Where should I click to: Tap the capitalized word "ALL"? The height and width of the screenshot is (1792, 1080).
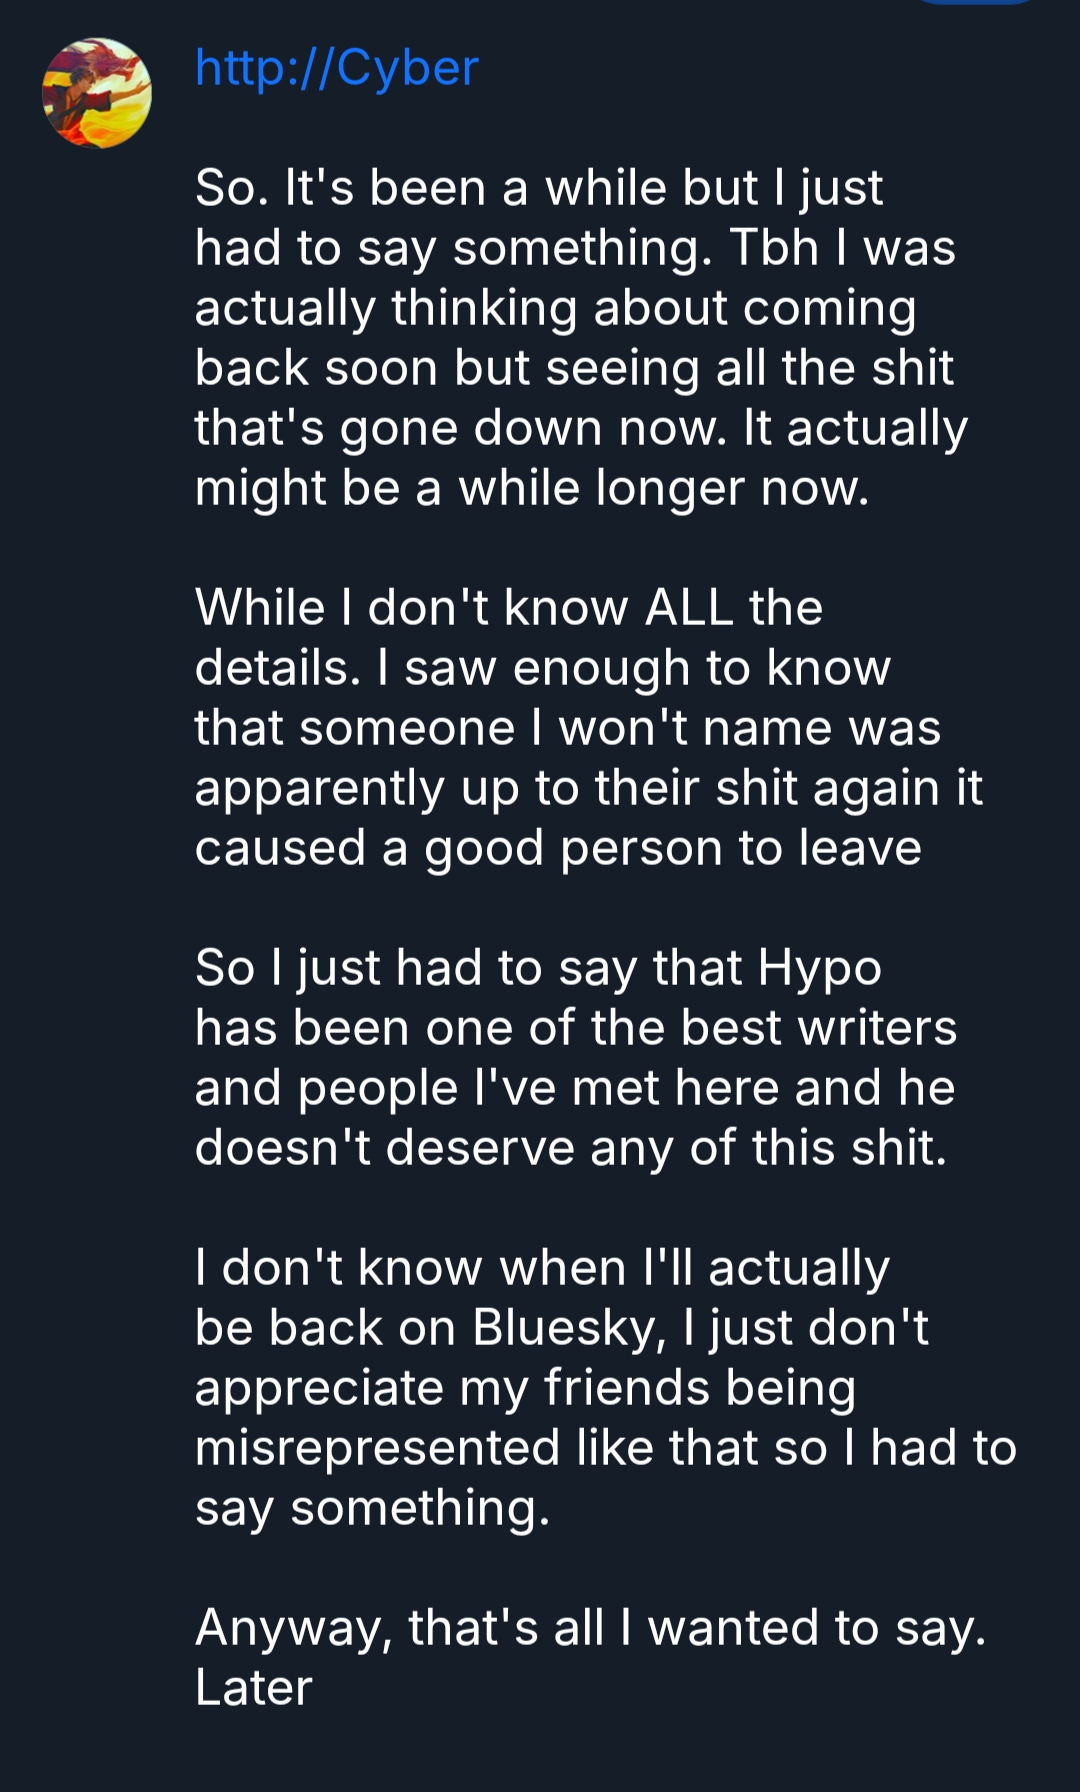[x=689, y=608]
